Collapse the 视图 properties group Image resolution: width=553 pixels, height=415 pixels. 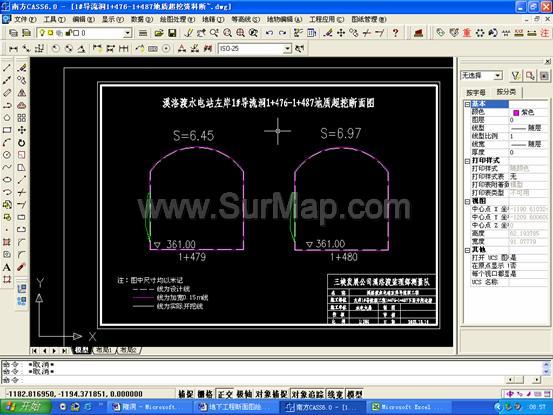(x=467, y=201)
